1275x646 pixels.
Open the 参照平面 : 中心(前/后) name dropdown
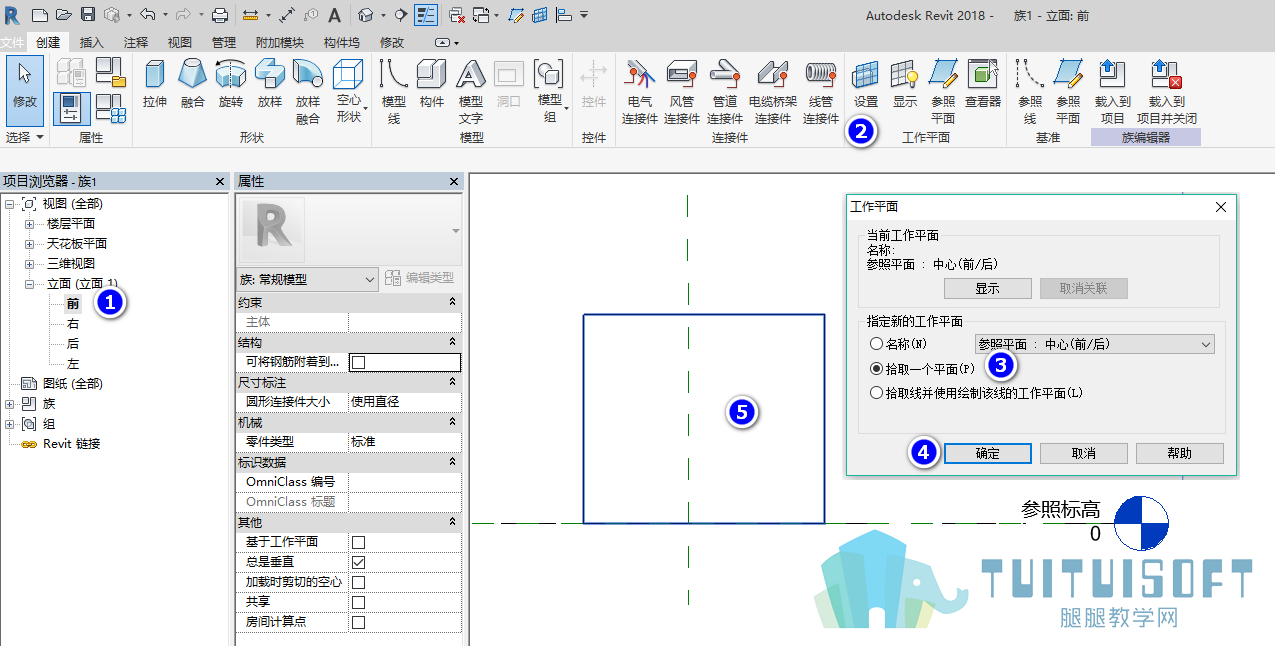click(1095, 344)
